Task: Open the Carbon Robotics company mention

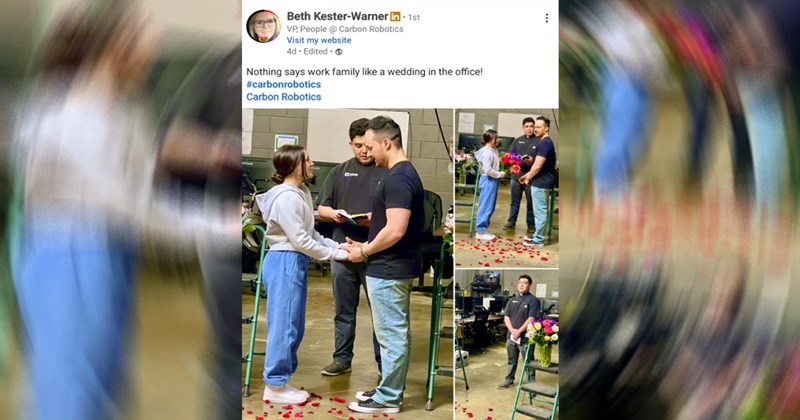Action: (x=284, y=96)
